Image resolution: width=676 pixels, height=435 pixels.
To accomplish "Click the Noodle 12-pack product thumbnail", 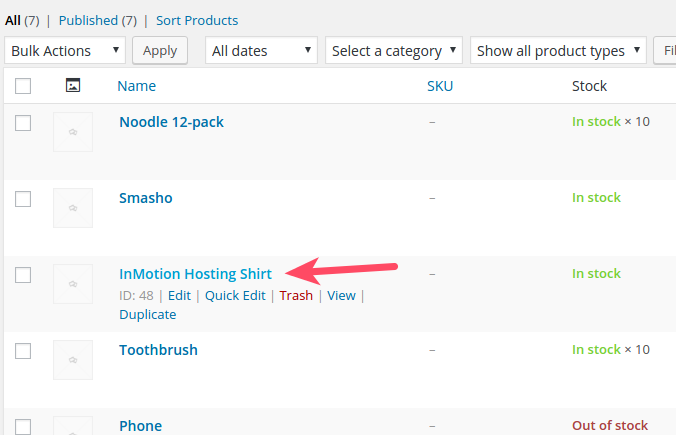I will click(72, 132).
